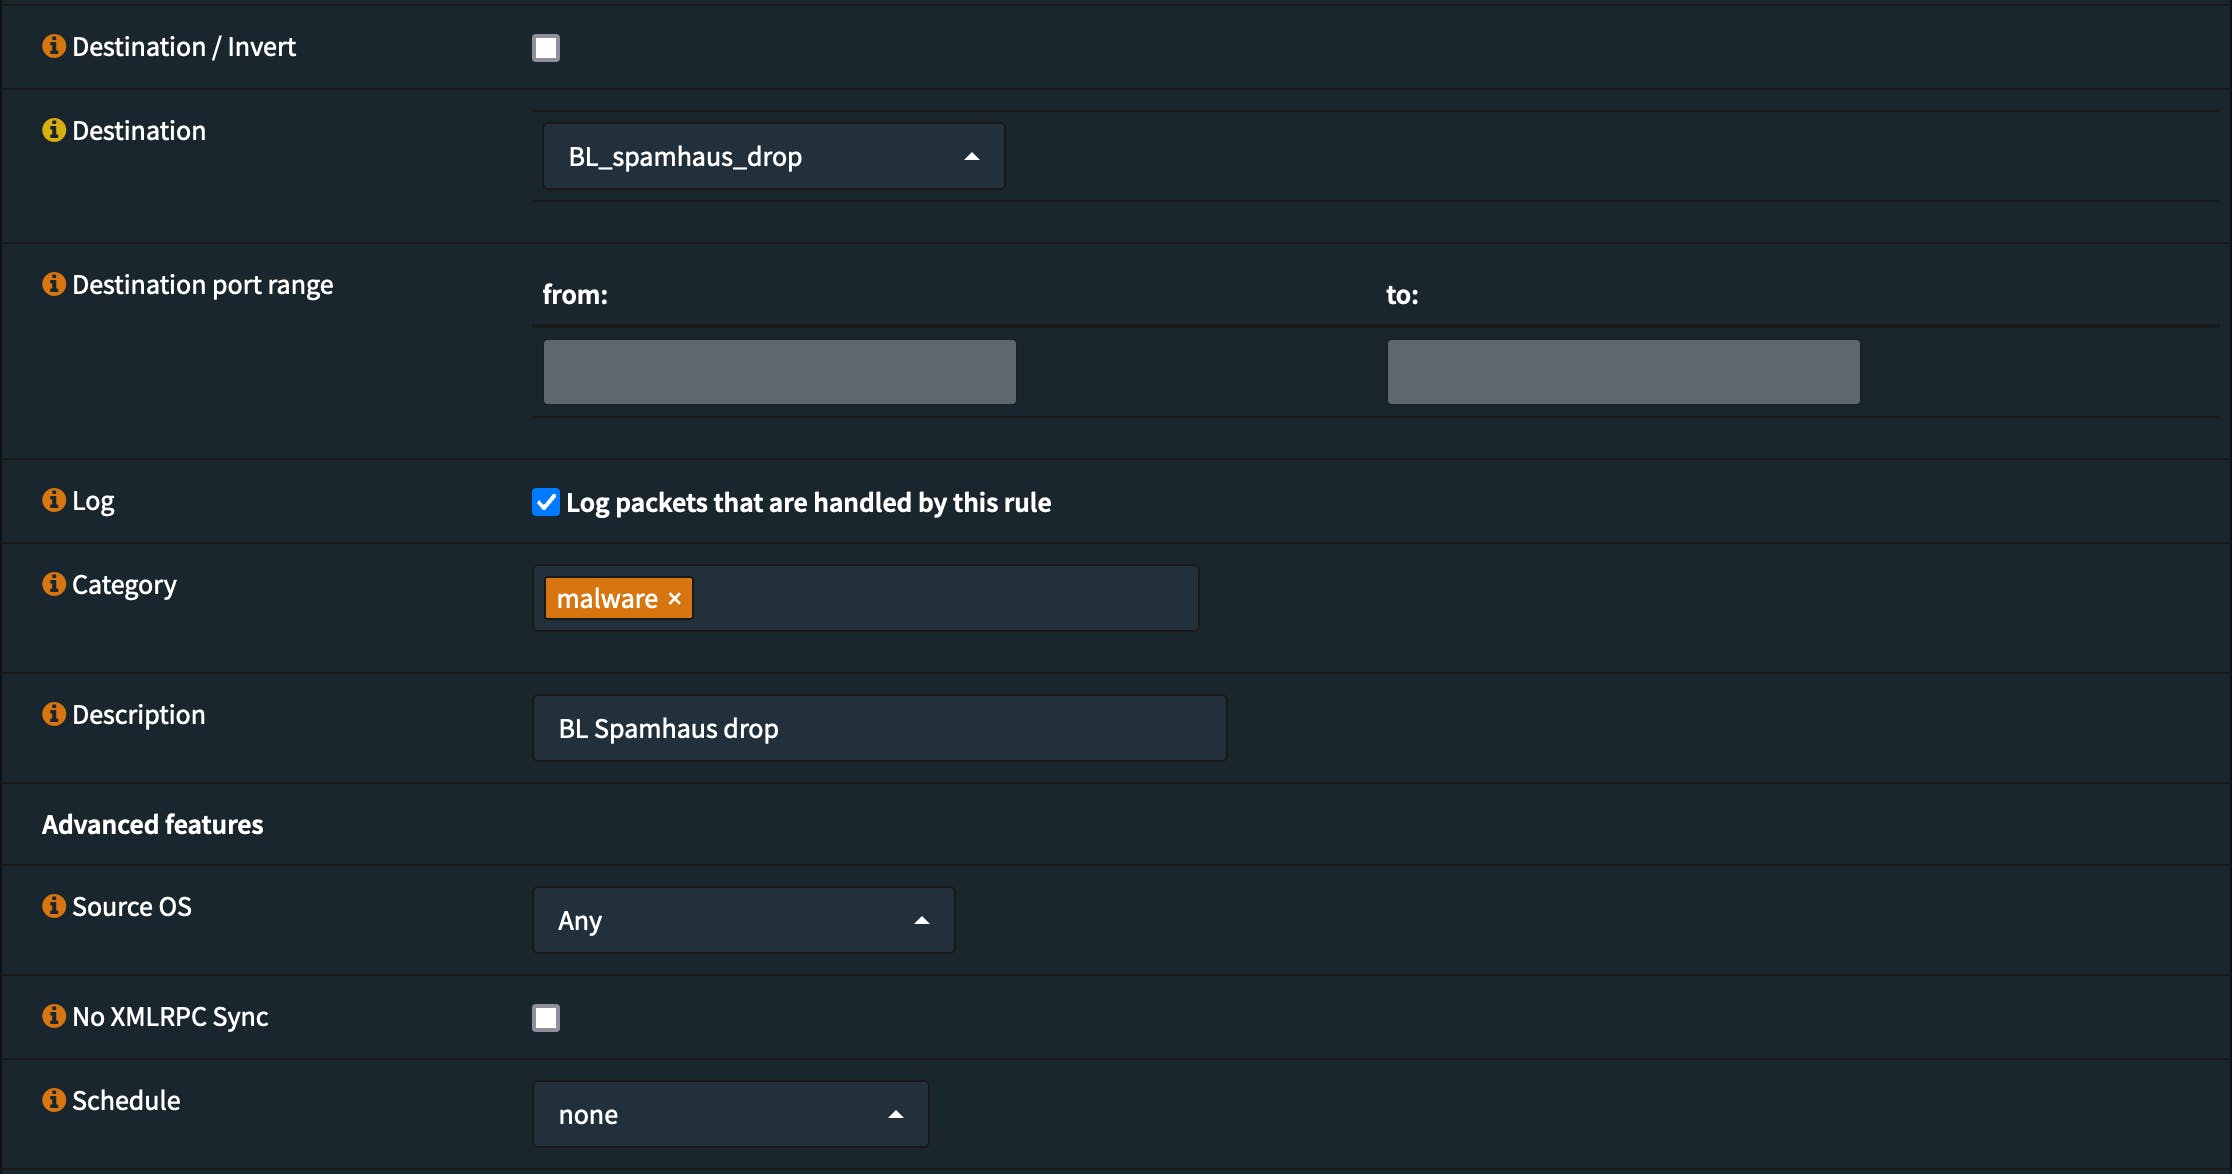Click the Destination help info icon
The height and width of the screenshot is (1174, 2232).
coord(54,130)
